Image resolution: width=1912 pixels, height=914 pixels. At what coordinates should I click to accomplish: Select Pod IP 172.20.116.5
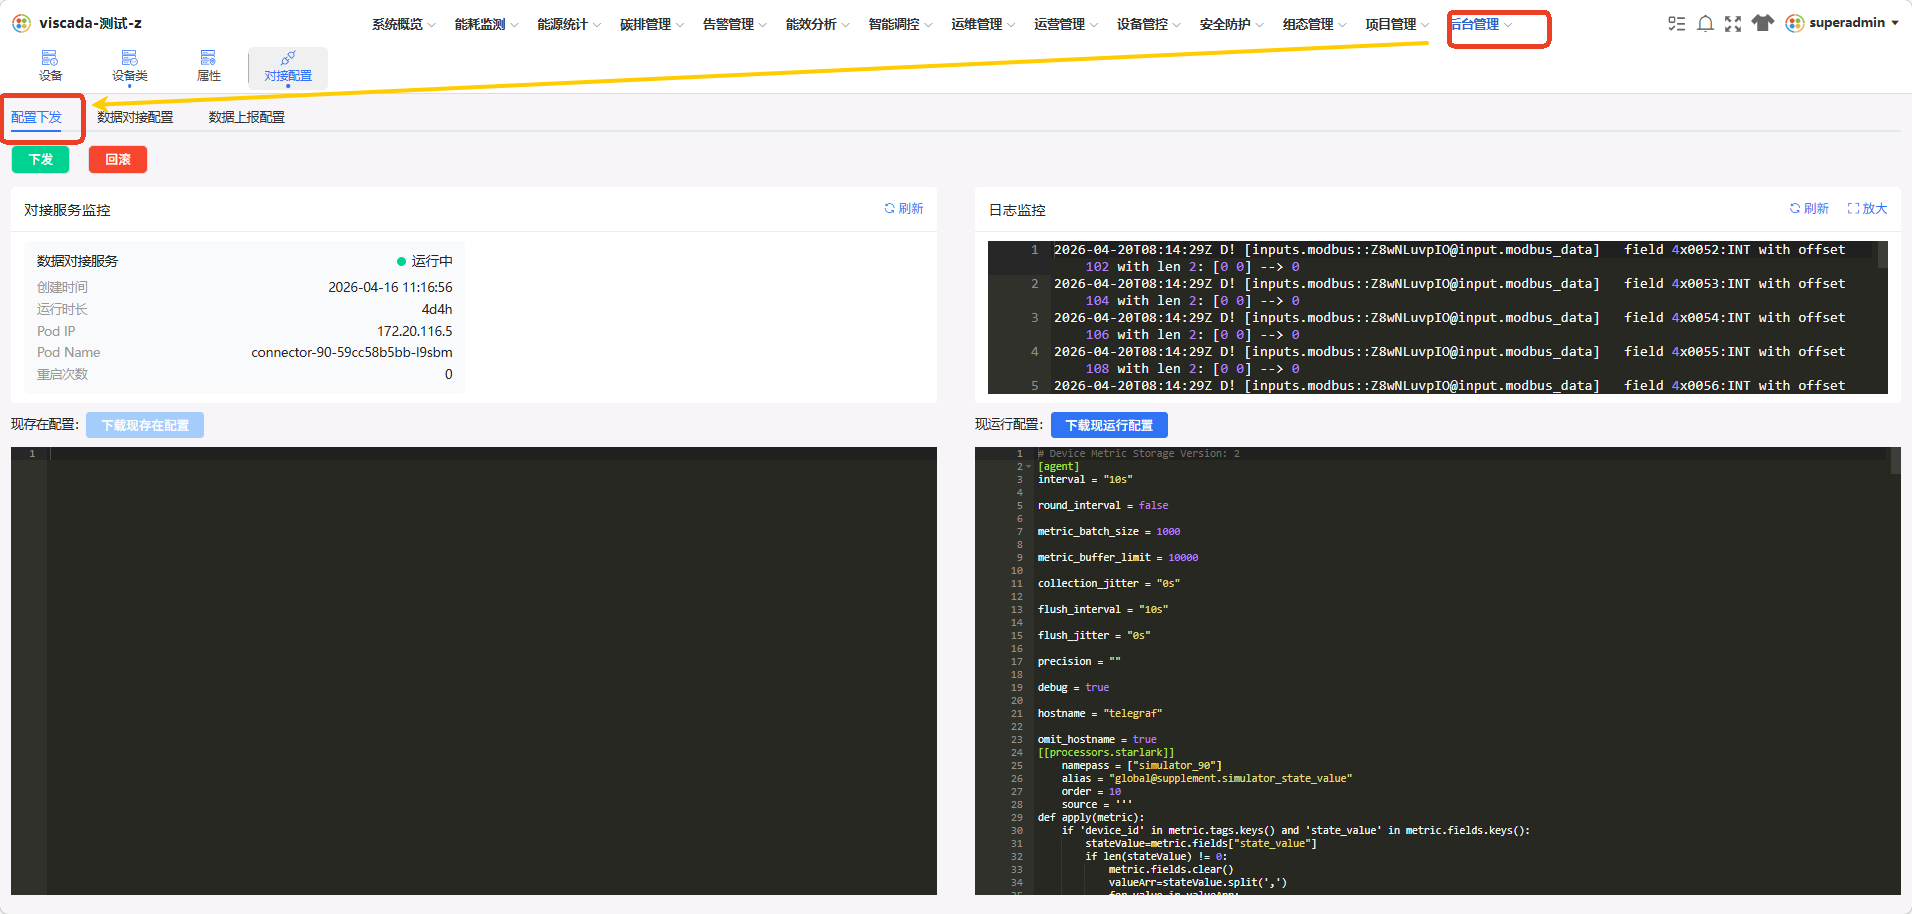click(x=414, y=331)
